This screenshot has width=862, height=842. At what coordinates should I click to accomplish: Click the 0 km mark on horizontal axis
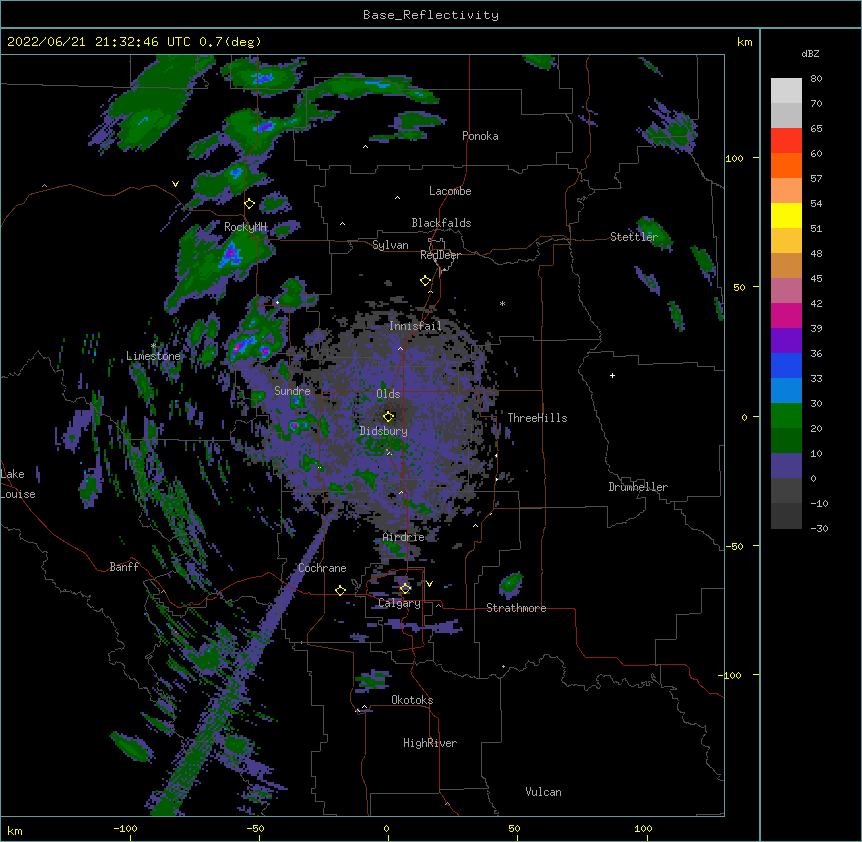[x=386, y=828]
